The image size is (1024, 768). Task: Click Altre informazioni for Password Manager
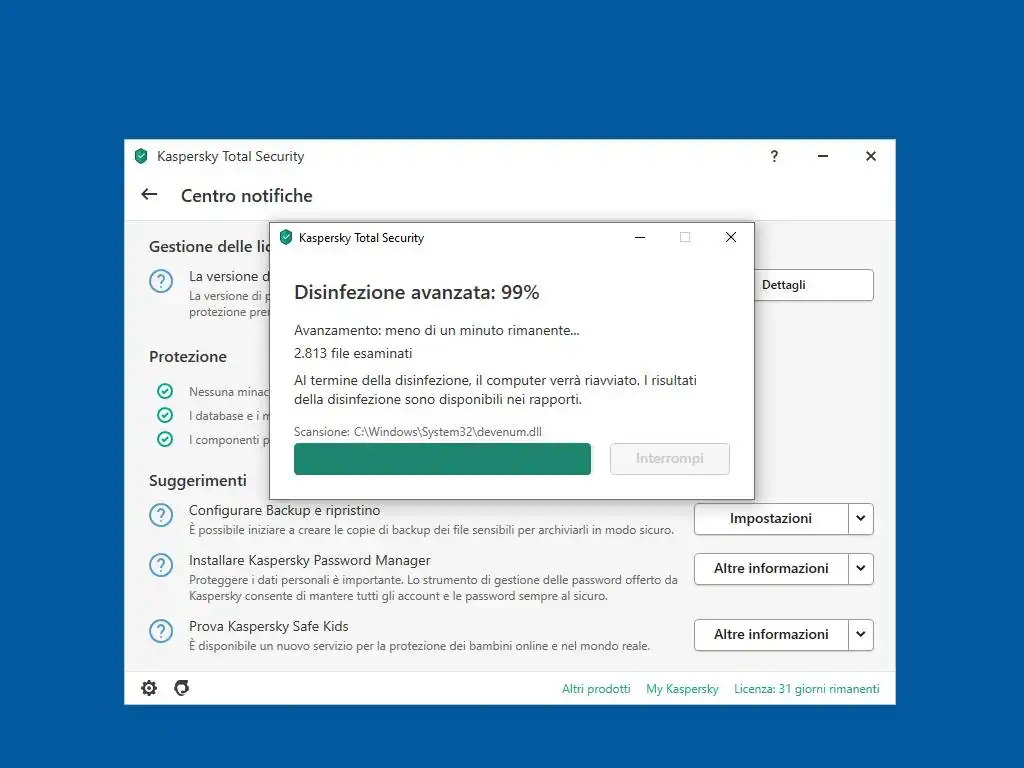[x=771, y=569]
